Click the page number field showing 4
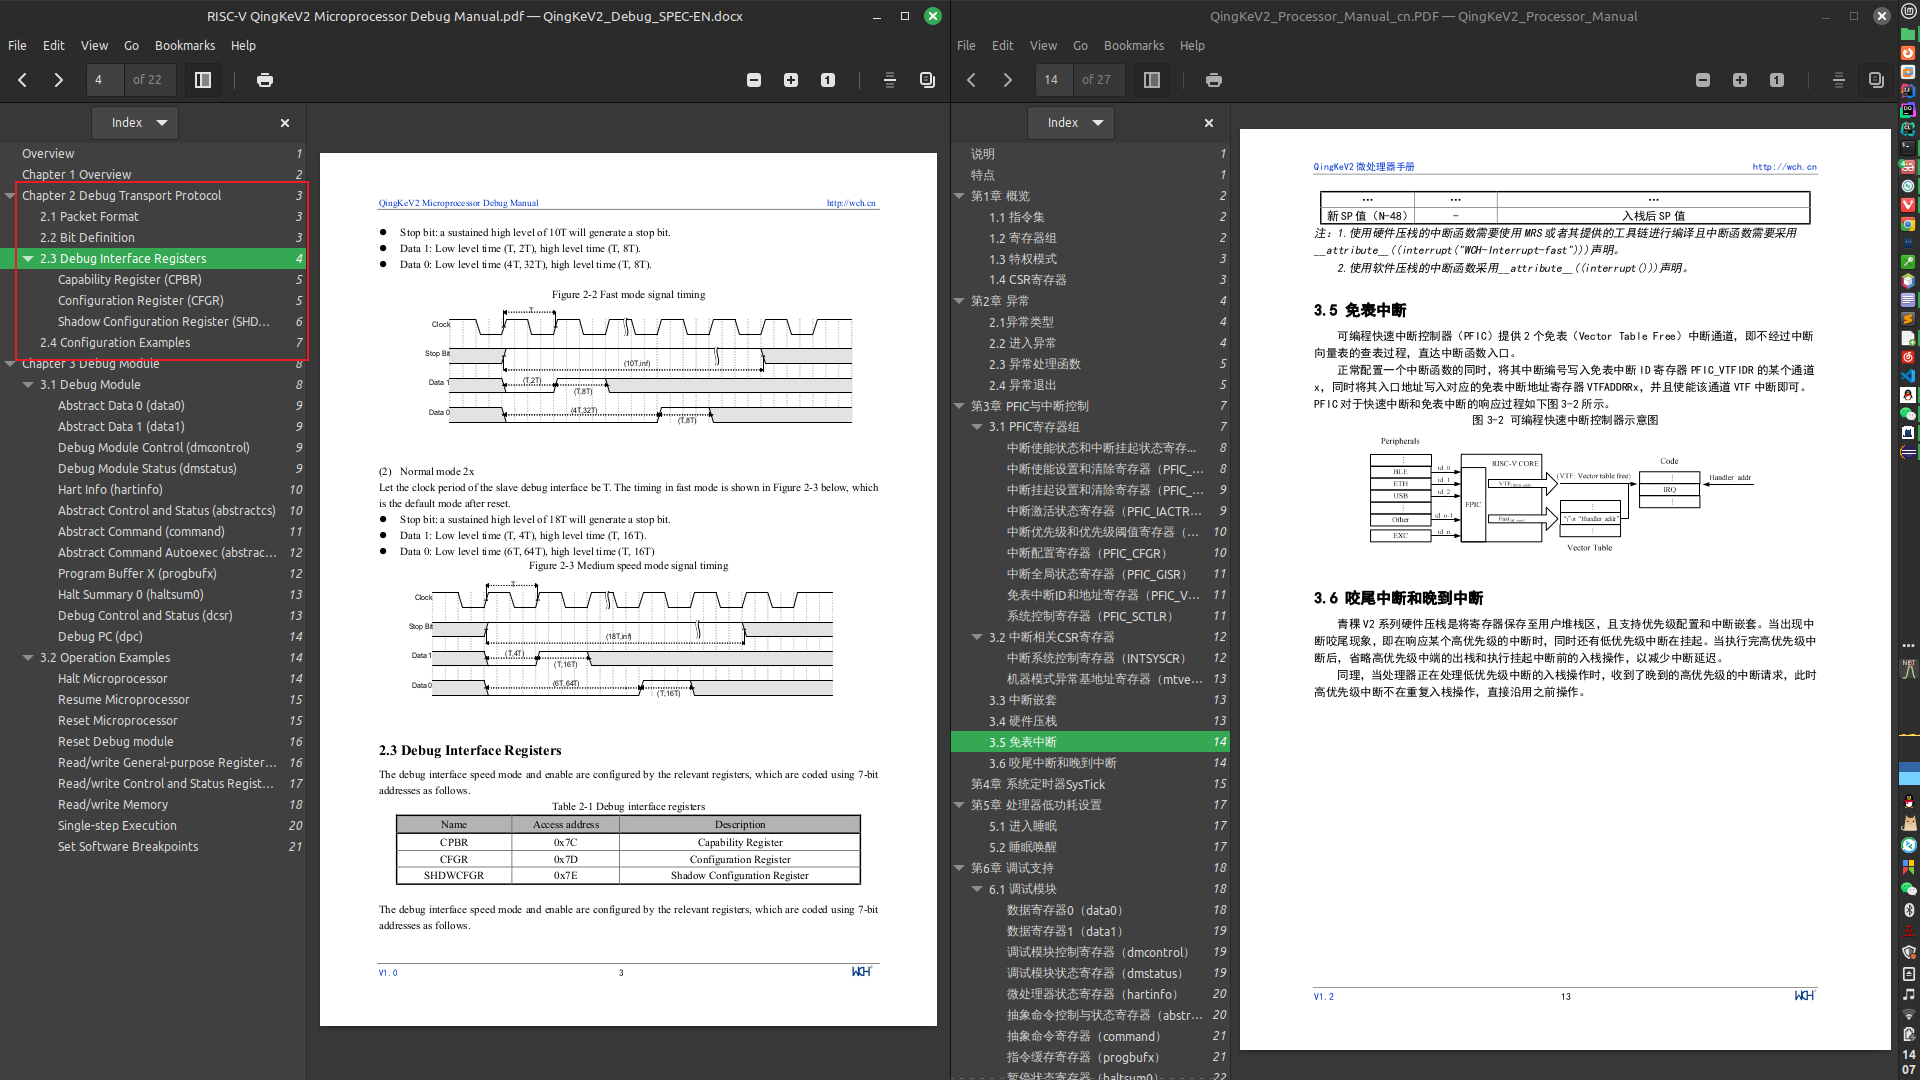Screen dimensions: 1920x1080 [105, 80]
